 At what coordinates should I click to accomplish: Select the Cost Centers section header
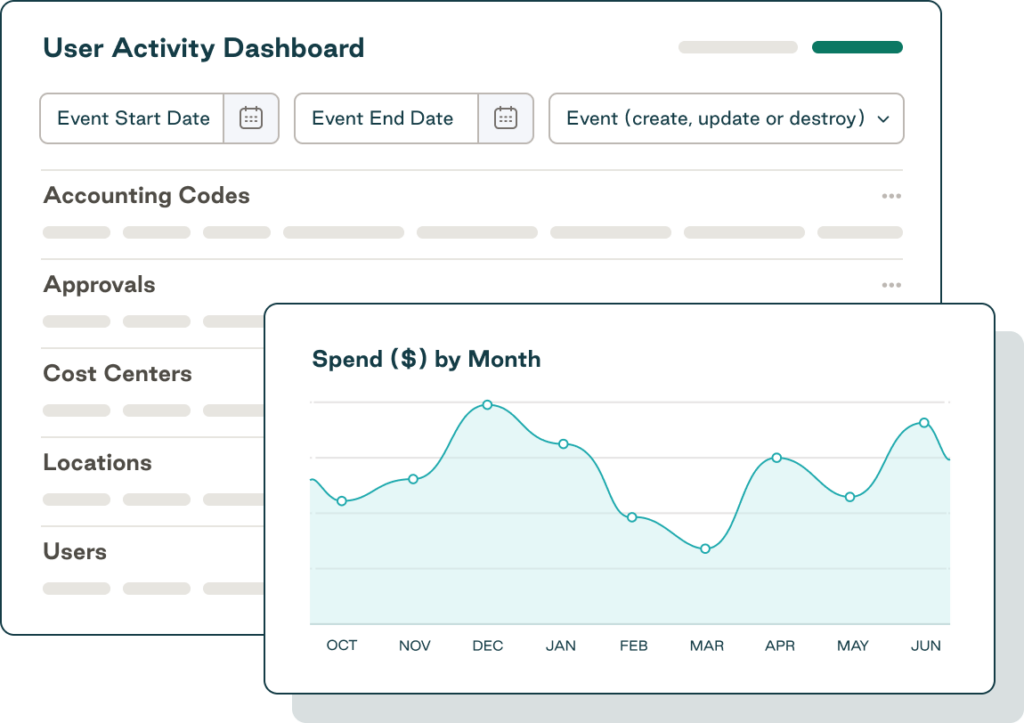pos(117,374)
